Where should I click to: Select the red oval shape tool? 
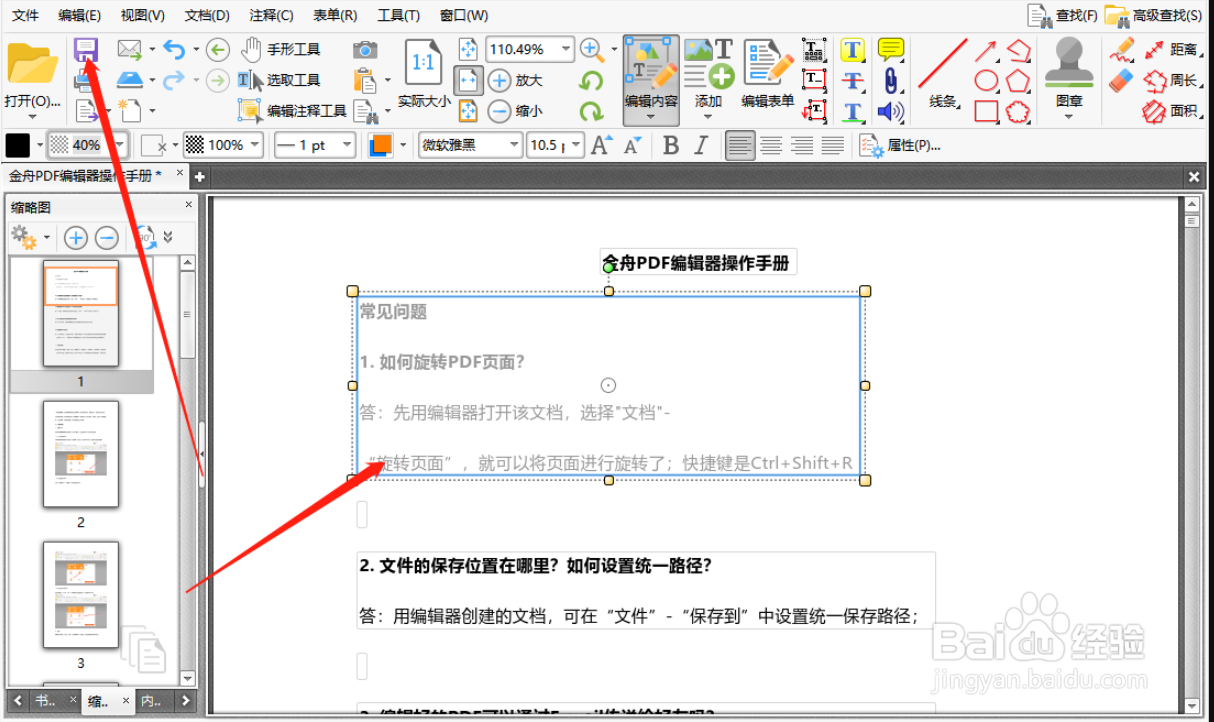[986, 80]
